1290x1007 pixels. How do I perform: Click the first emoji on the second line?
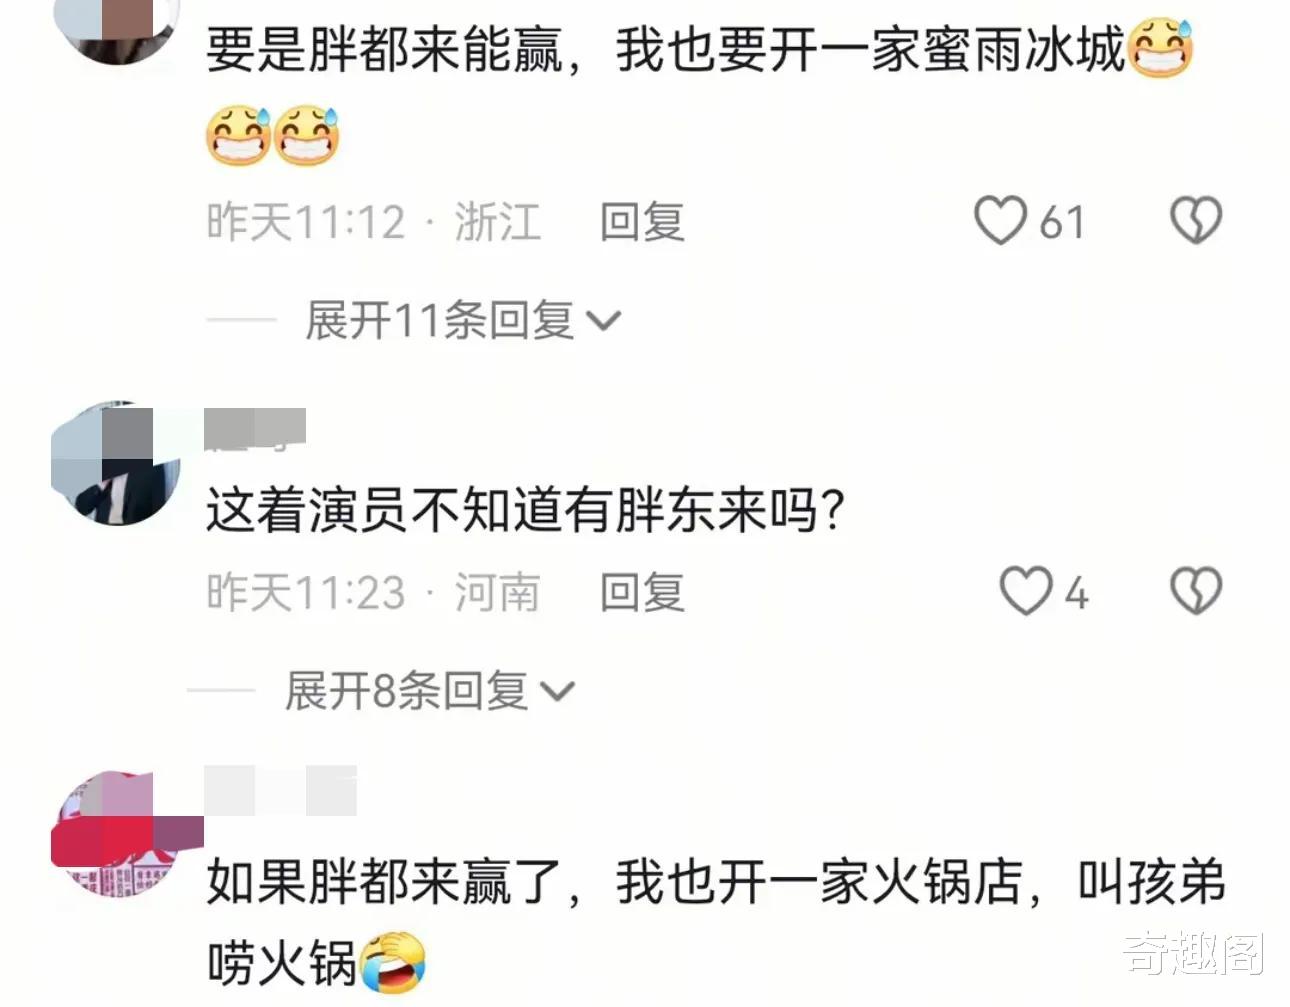click(238, 135)
